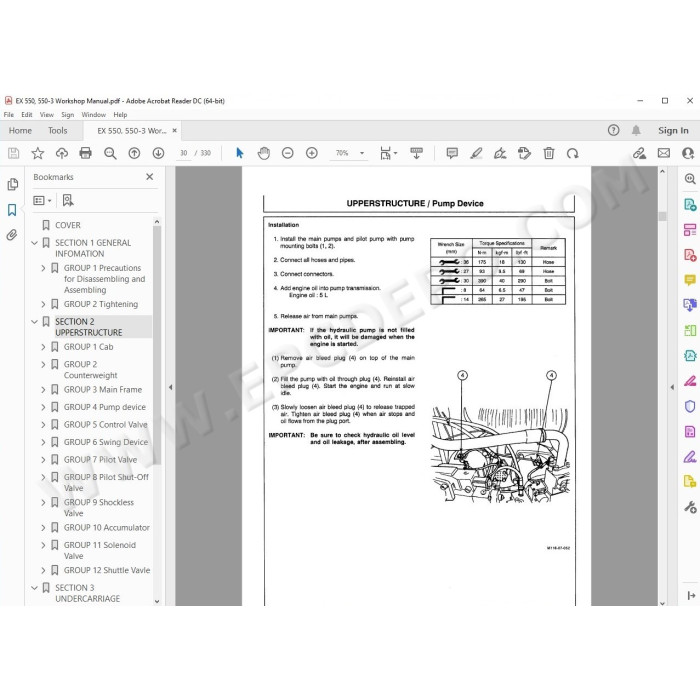Expand GROUP 1 Cab bookmark
700x700 pixels.
[x=43, y=347]
